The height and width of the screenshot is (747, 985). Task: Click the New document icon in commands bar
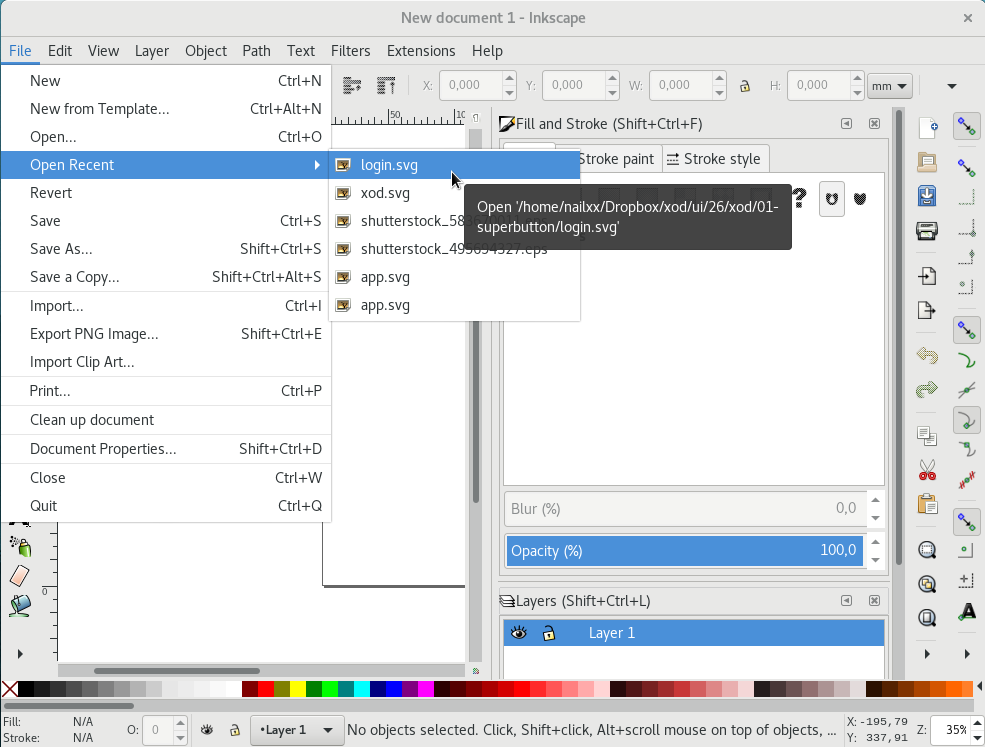point(928,128)
